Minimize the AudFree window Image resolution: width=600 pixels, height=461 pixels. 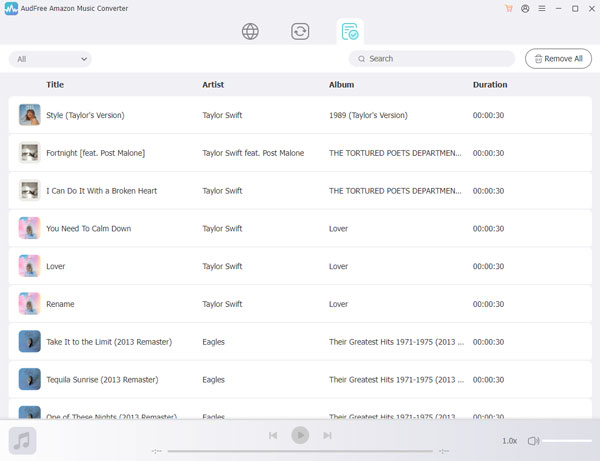559,8
